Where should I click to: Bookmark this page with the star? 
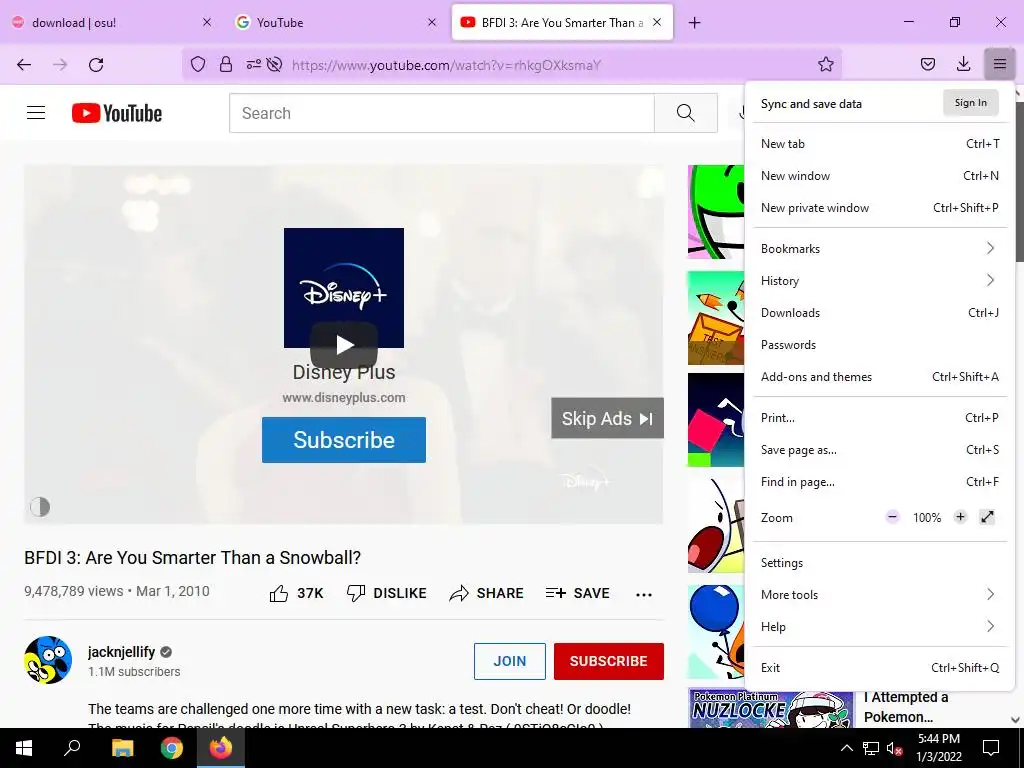pos(825,64)
